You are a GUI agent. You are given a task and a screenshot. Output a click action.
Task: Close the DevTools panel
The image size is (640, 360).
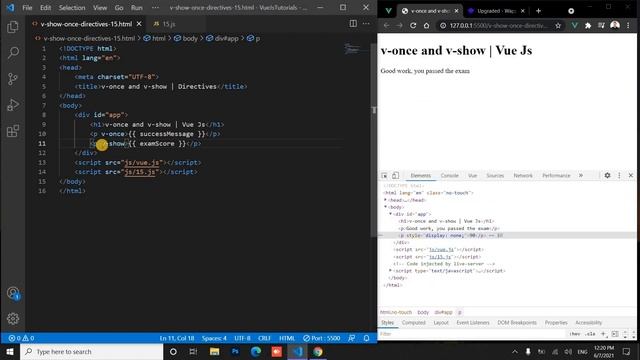coord(631,175)
